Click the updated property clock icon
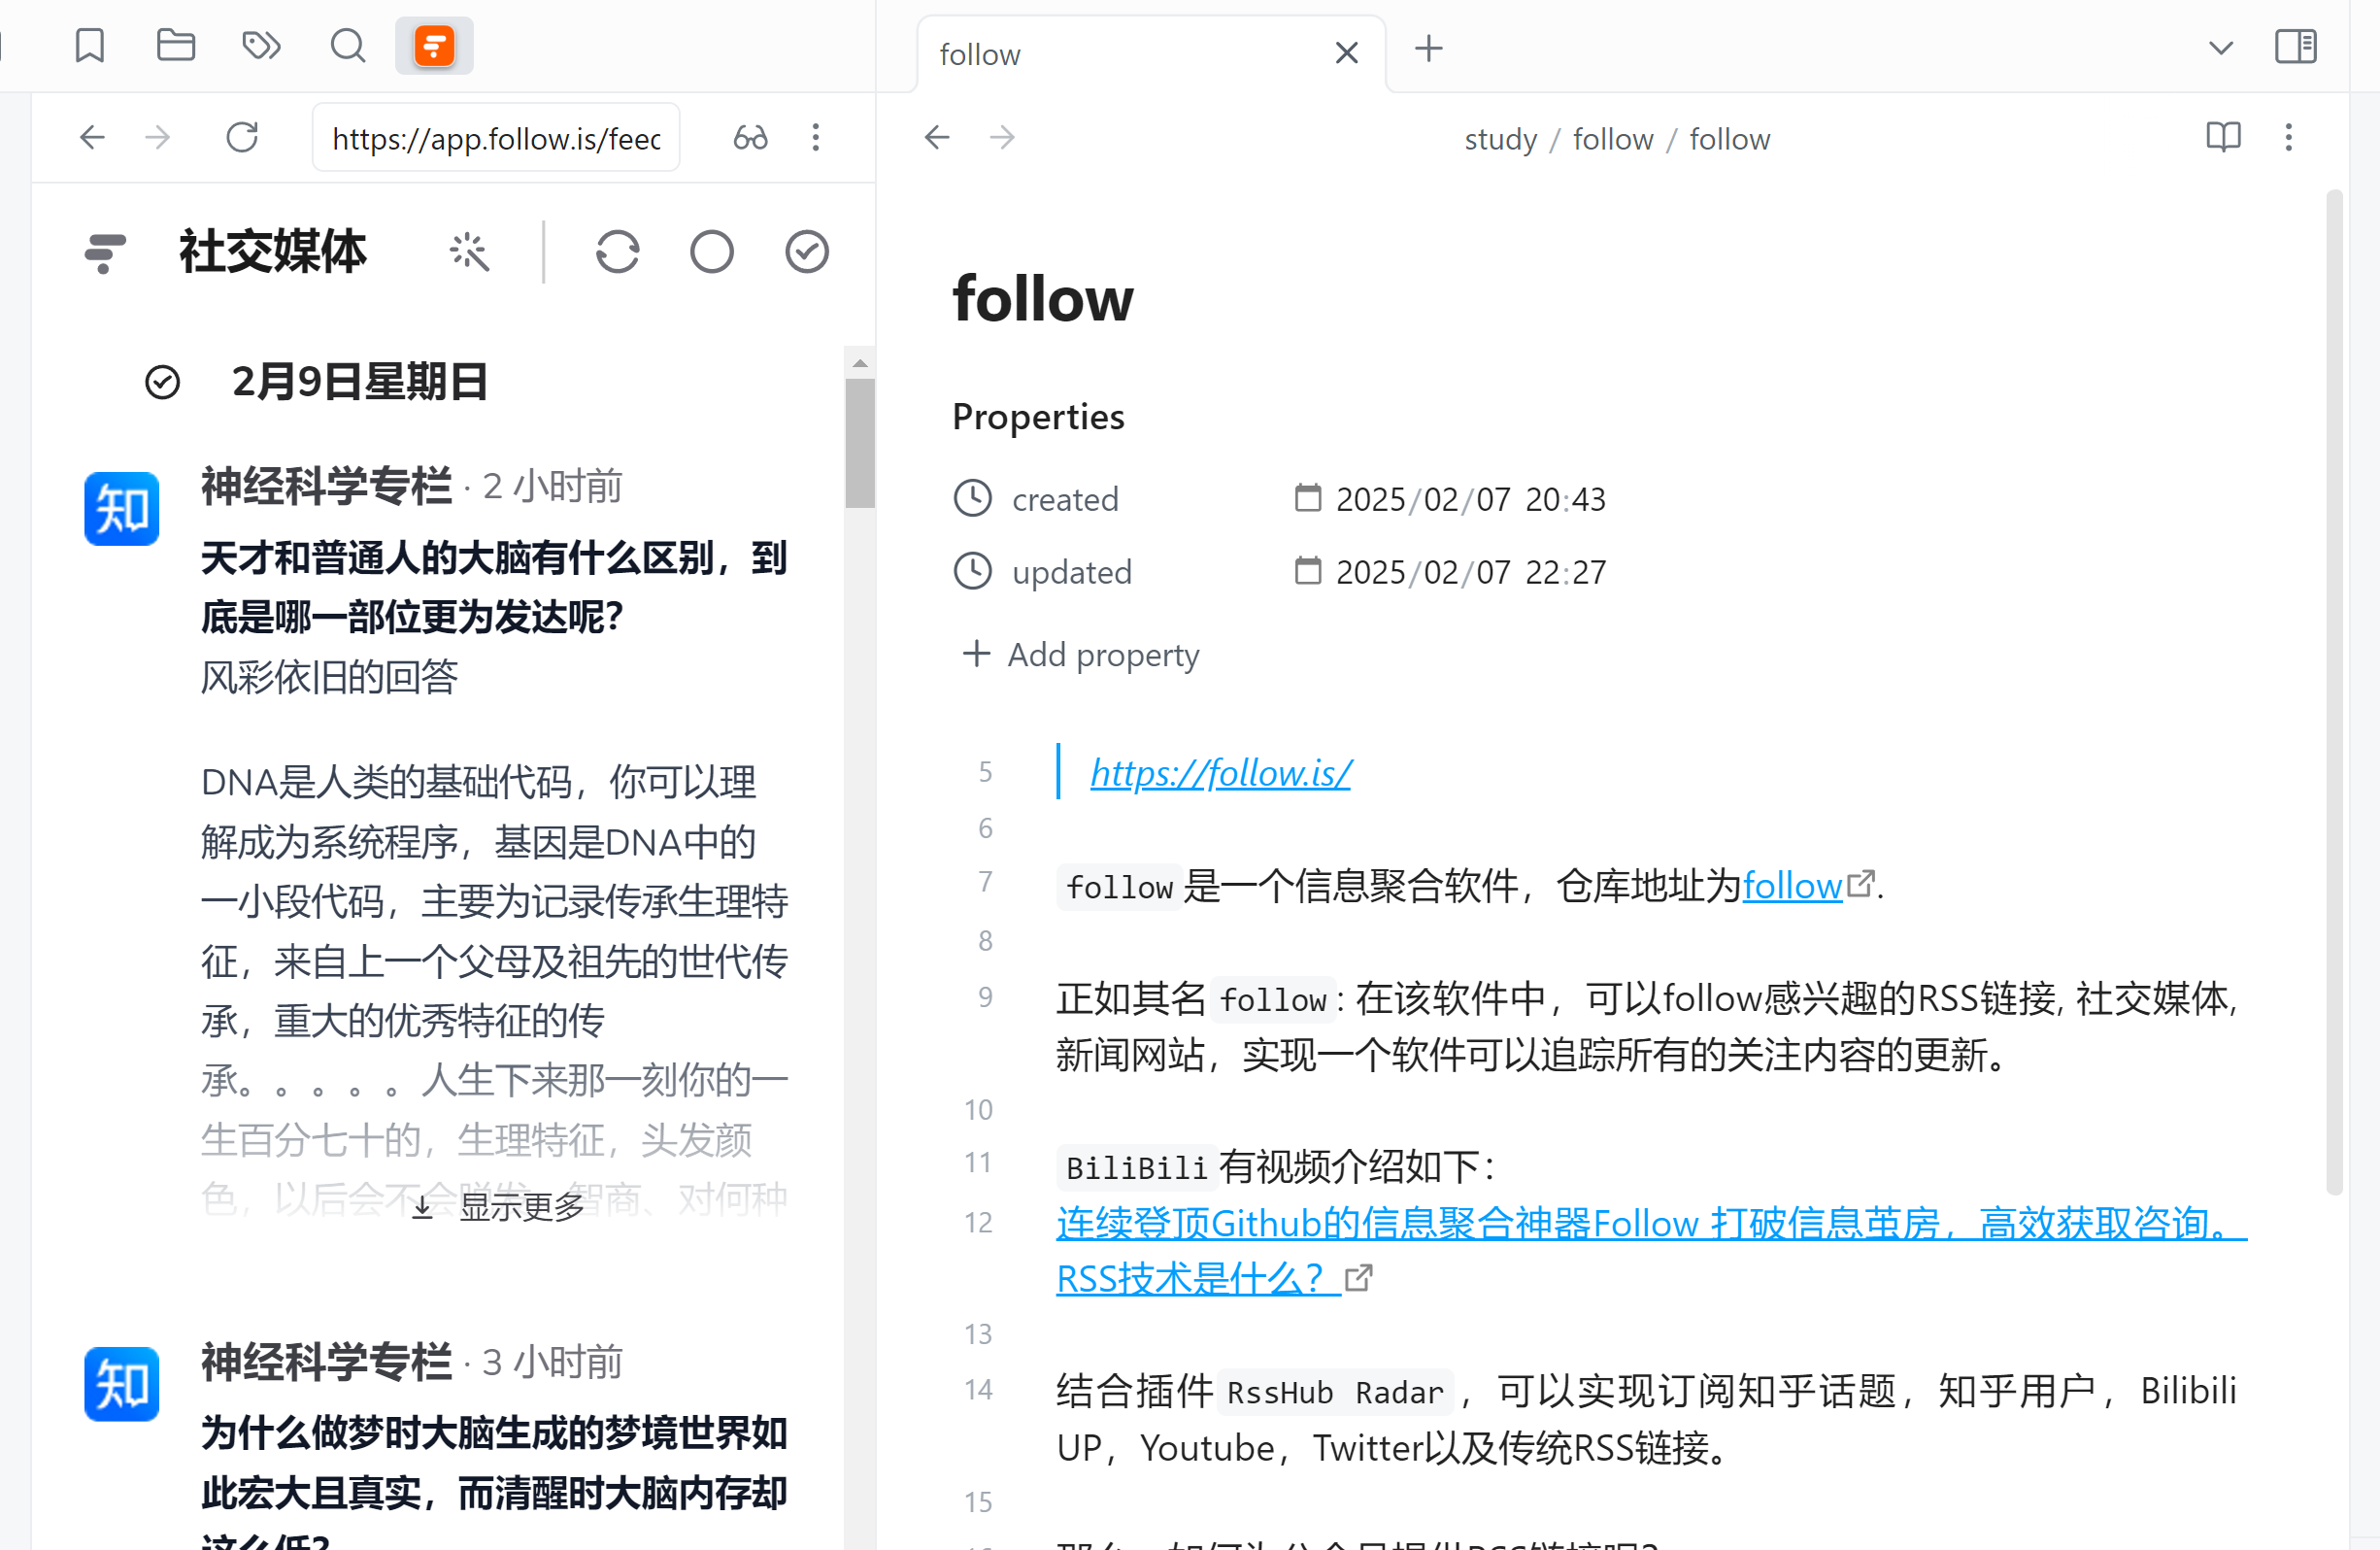 [x=972, y=571]
